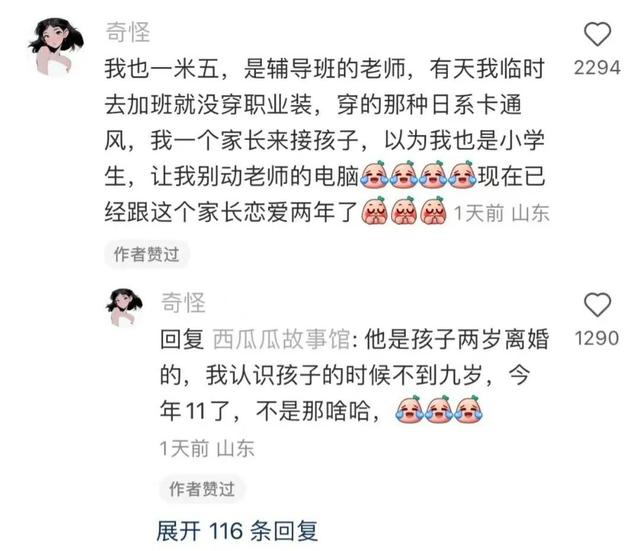640x551 pixels.
Task: Tap 1天前 山东 timestamp of top comment
Action: coord(501,213)
